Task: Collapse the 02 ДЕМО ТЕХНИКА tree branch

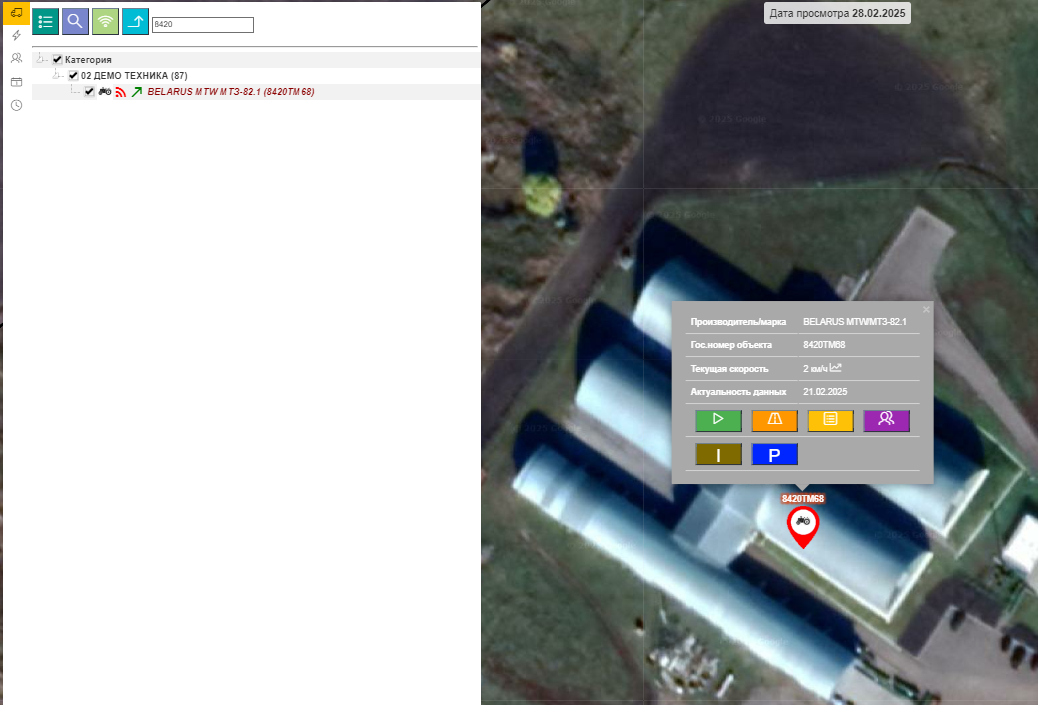Action: (57, 76)
